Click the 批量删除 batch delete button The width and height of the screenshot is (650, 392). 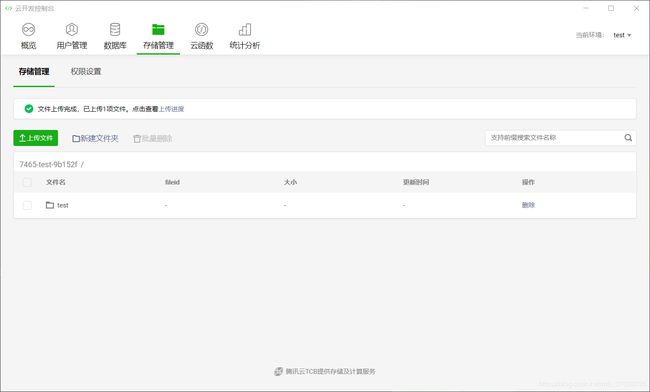coord(153,138)
